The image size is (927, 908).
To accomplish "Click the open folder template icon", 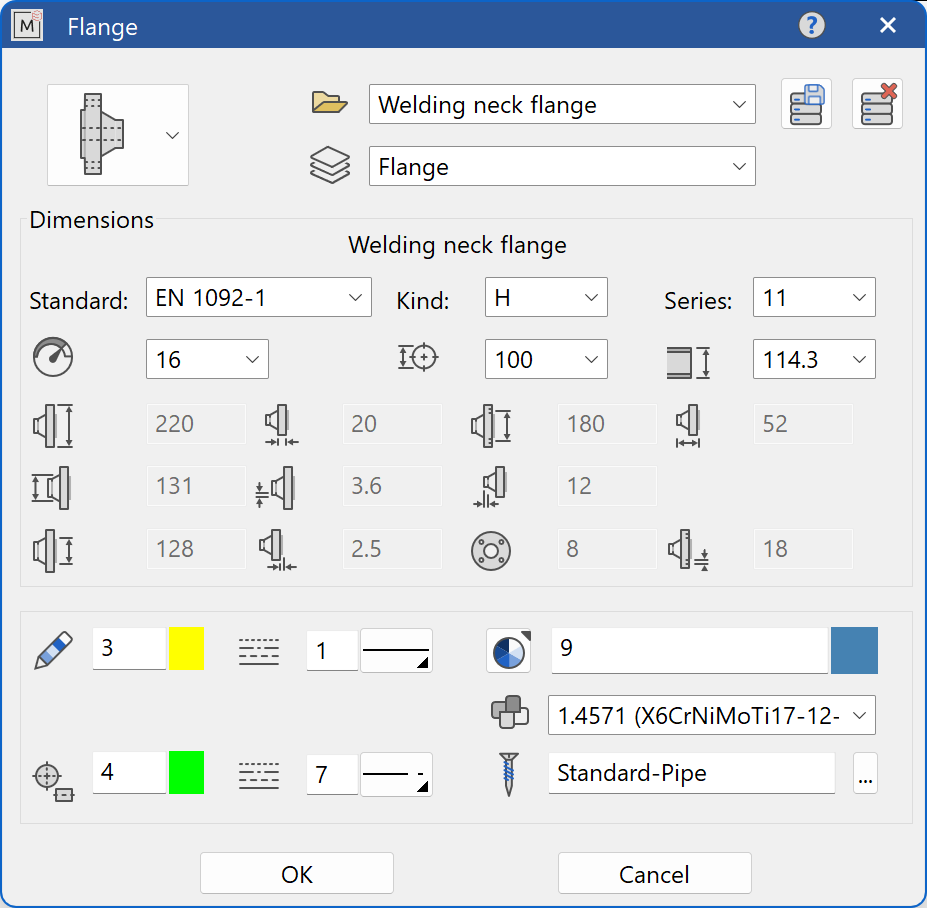I will tap(329, 103).
